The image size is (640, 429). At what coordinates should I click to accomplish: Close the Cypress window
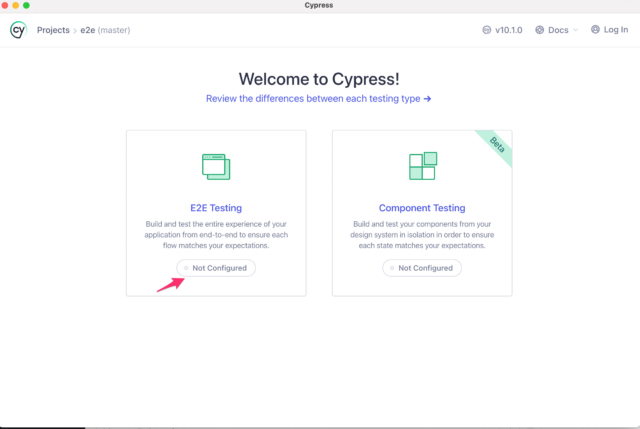(5, 5)
